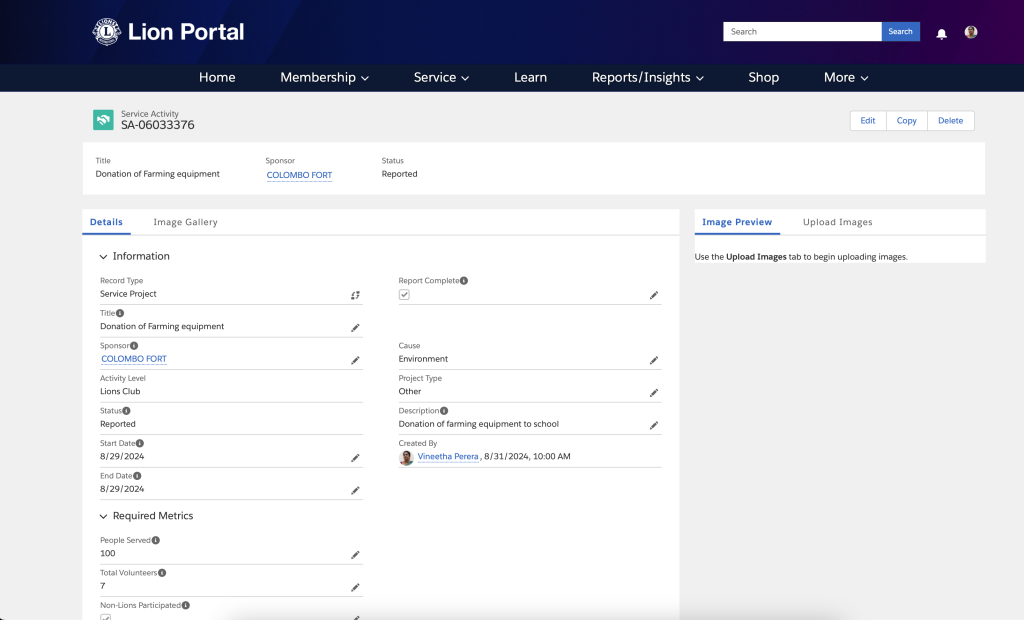Switch to the Details tab
1024x620 pixels.
pyautogui.click(x=106, y=222)
